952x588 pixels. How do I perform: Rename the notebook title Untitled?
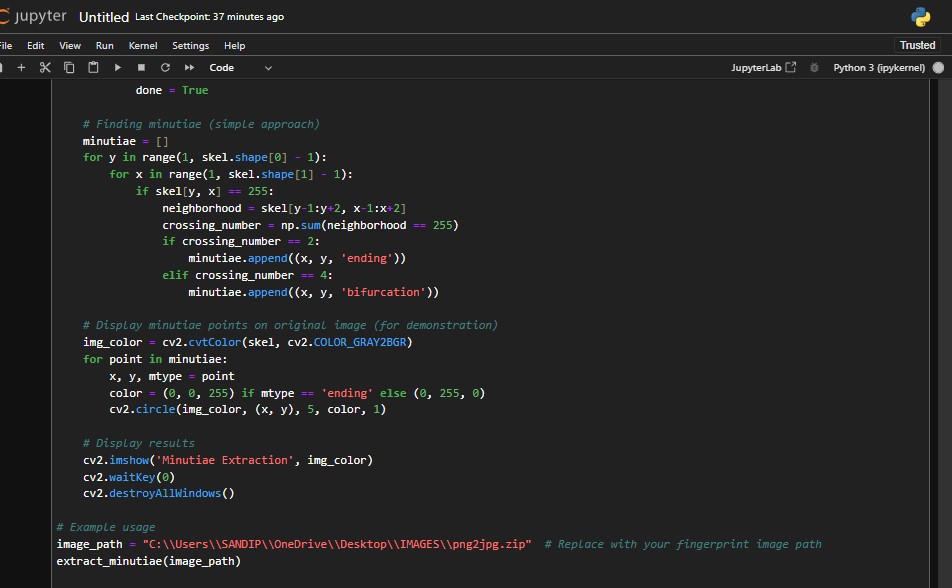click(x=104, y=17)
